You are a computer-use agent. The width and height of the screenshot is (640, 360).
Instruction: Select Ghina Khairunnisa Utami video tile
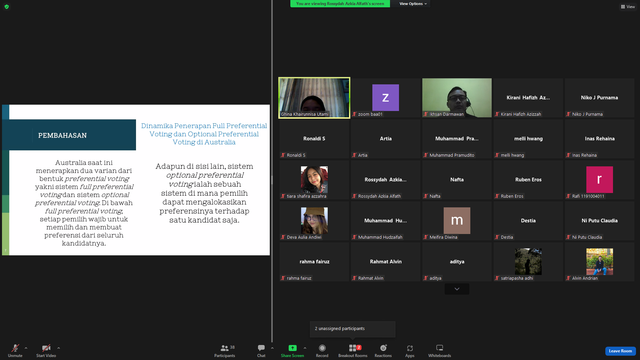(x=314, y=98)
